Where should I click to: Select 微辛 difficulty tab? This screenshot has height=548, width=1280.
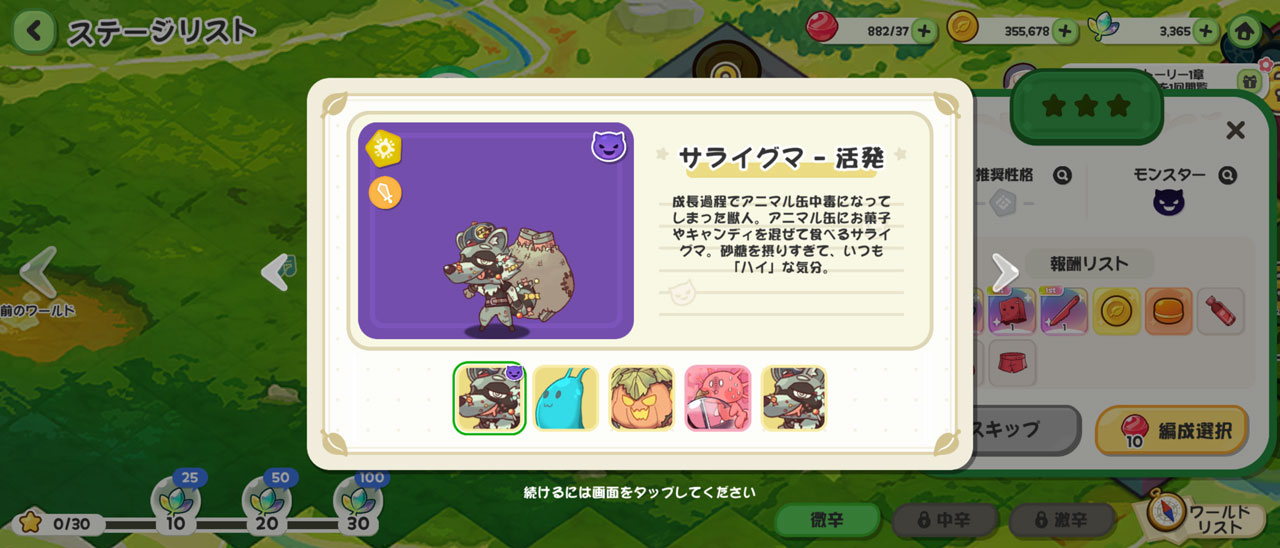tap(827, 520)
